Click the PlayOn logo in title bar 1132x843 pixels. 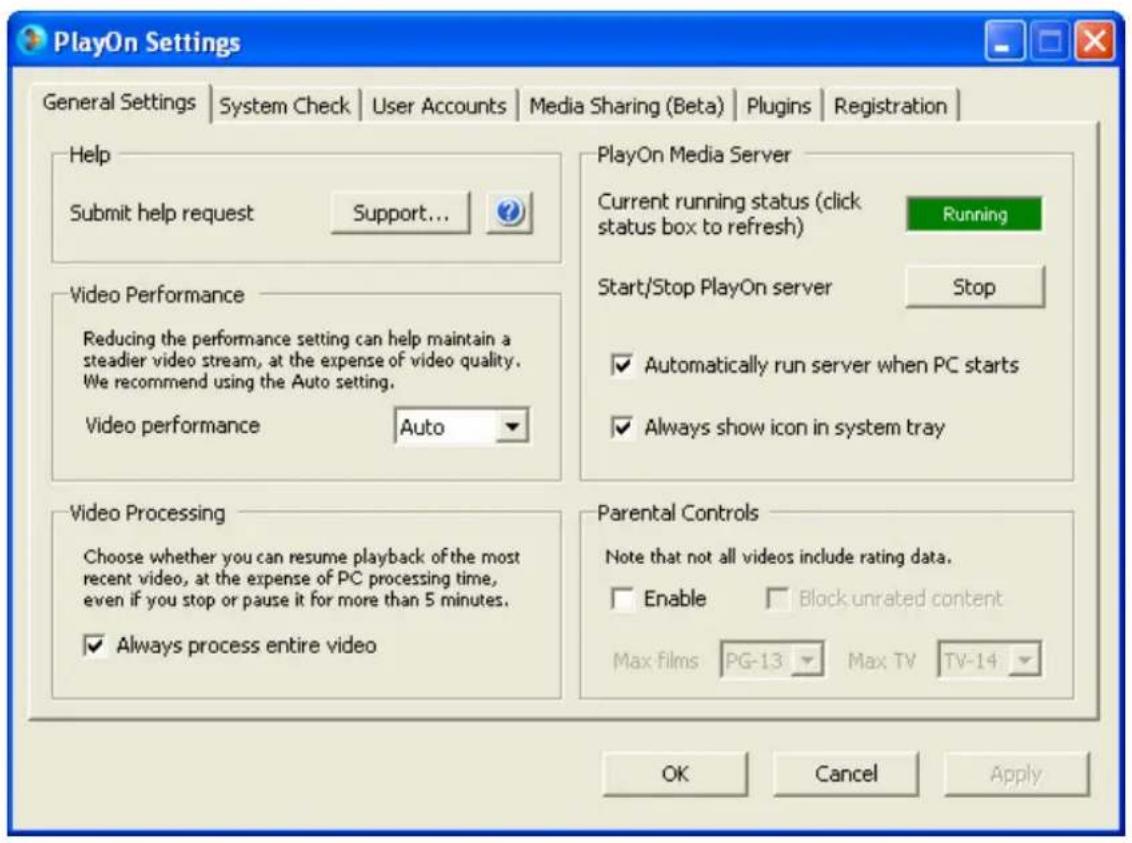tap(31, 40)
